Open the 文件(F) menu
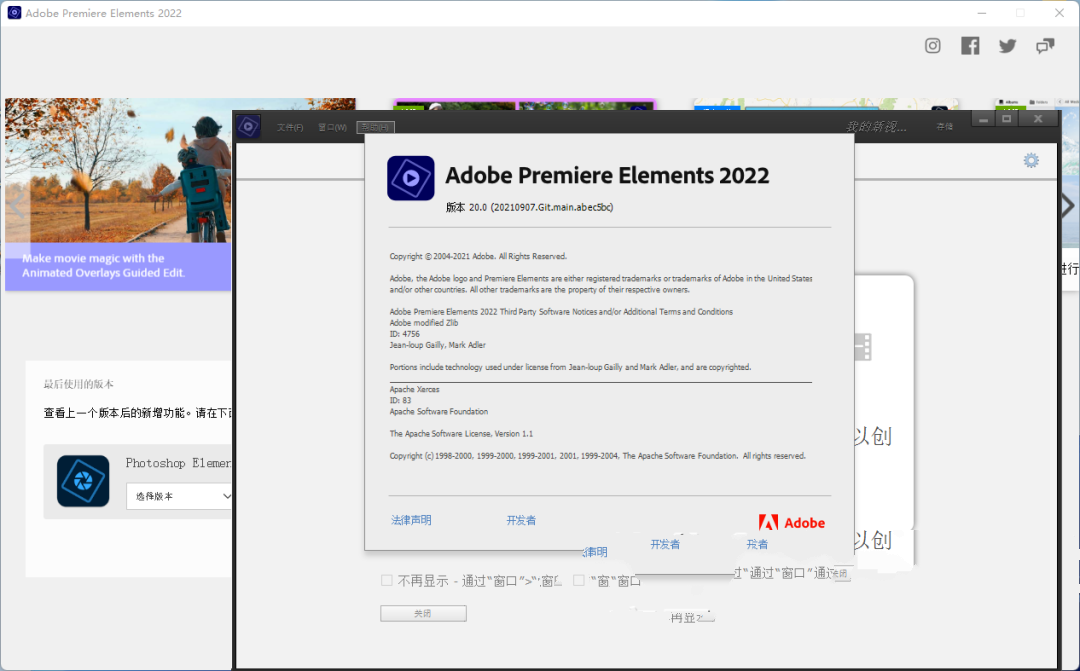Screen dimensions: 1080x671 click(290, 127)
